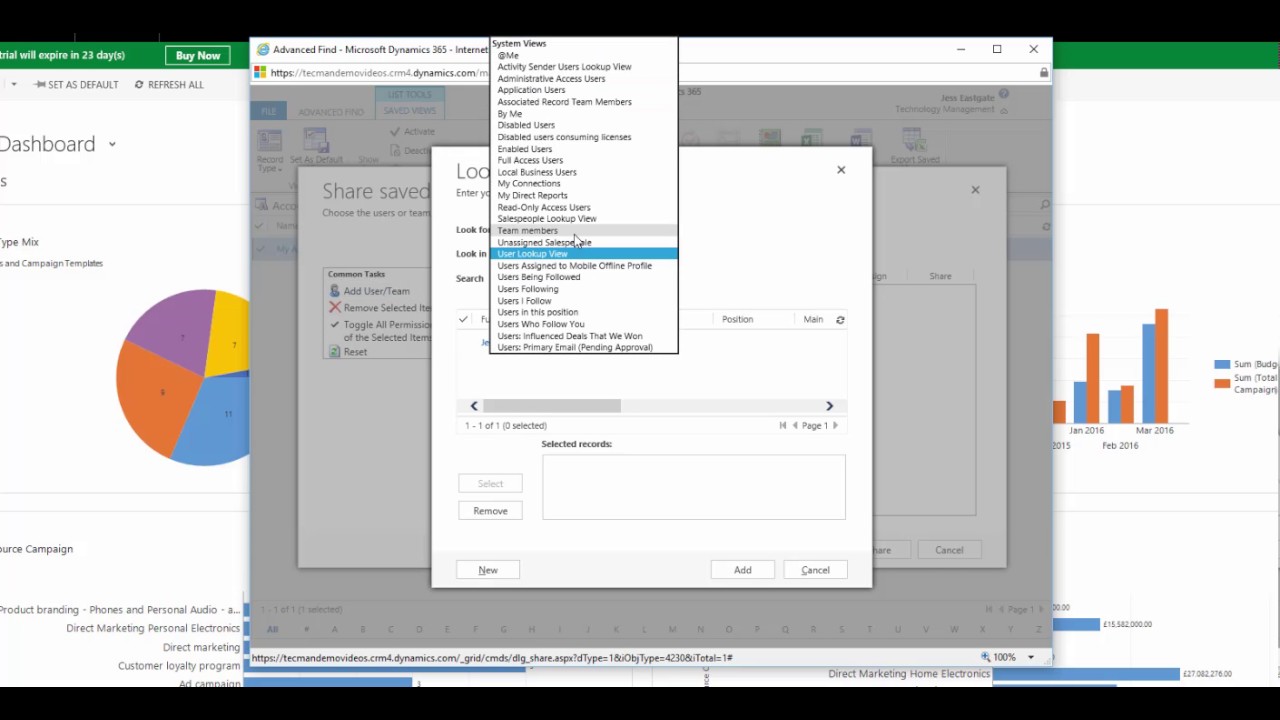Refresh the lookup results grid icon

click(840, 320)
